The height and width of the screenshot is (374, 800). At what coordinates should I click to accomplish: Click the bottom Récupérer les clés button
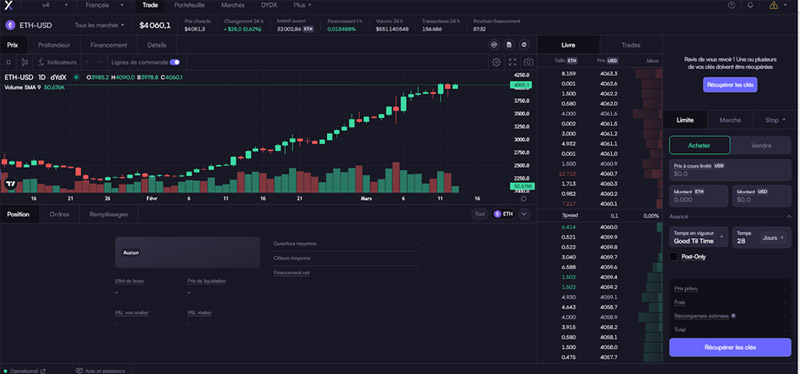tap(730, 347)
